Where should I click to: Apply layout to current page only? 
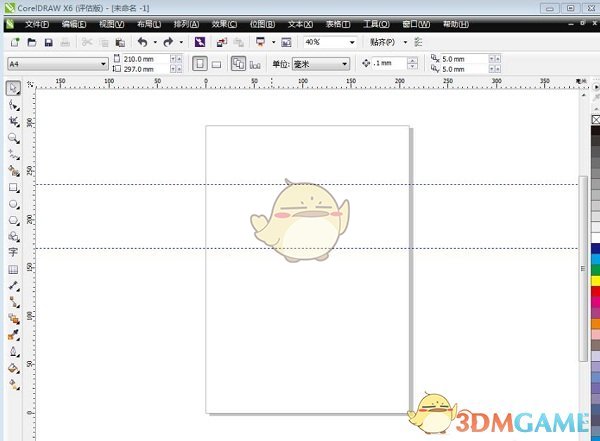255,64
